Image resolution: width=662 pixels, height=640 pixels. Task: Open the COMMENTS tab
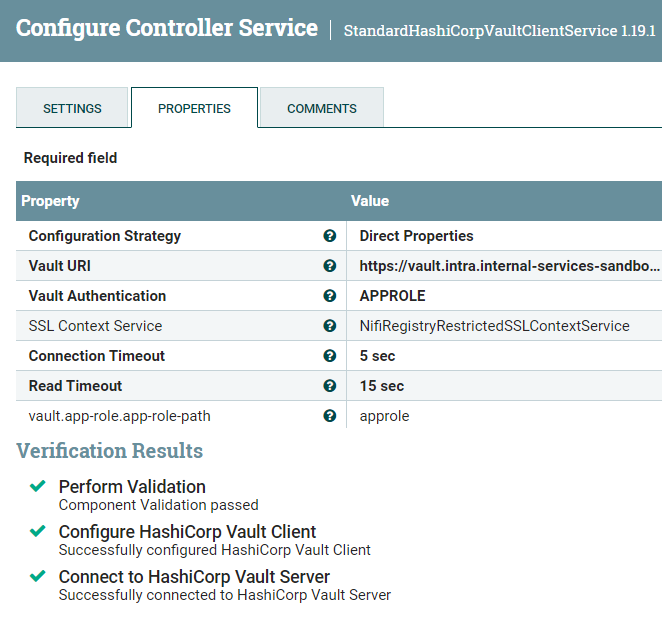click(x=322, y=108)
